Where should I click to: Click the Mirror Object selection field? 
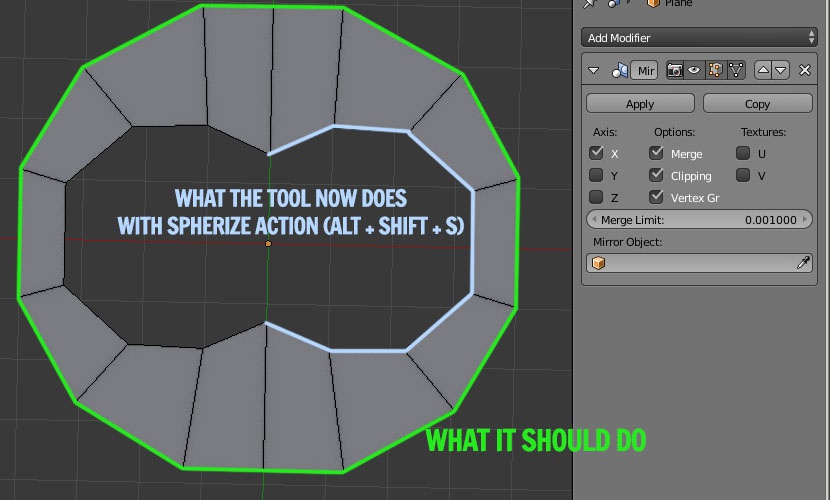699,263
